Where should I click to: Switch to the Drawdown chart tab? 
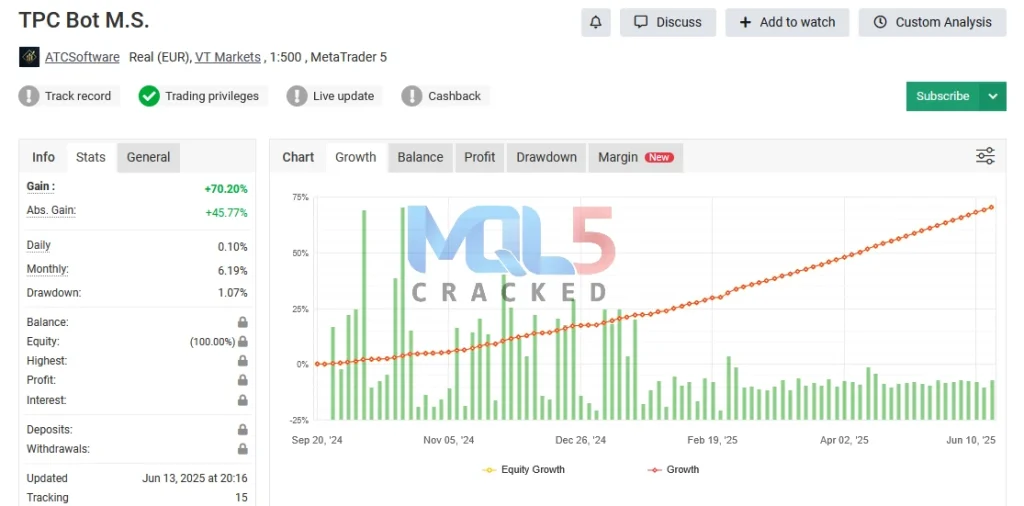click(546, 157)
